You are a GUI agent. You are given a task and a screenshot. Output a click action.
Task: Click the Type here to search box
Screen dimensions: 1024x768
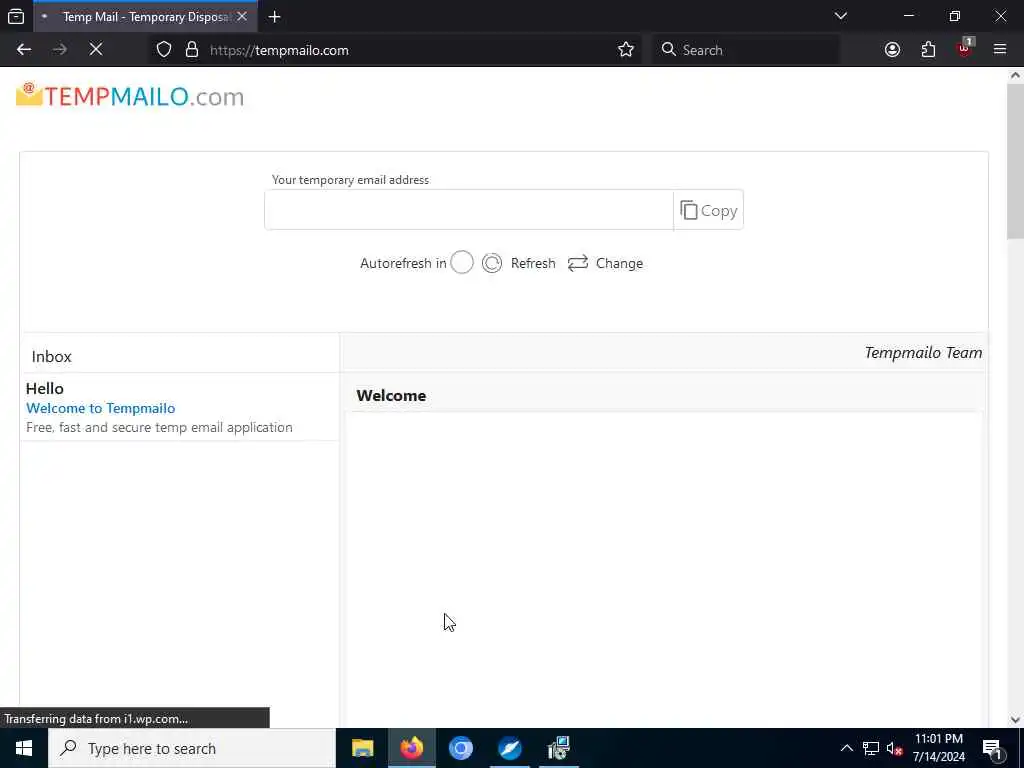coord(192,748)
